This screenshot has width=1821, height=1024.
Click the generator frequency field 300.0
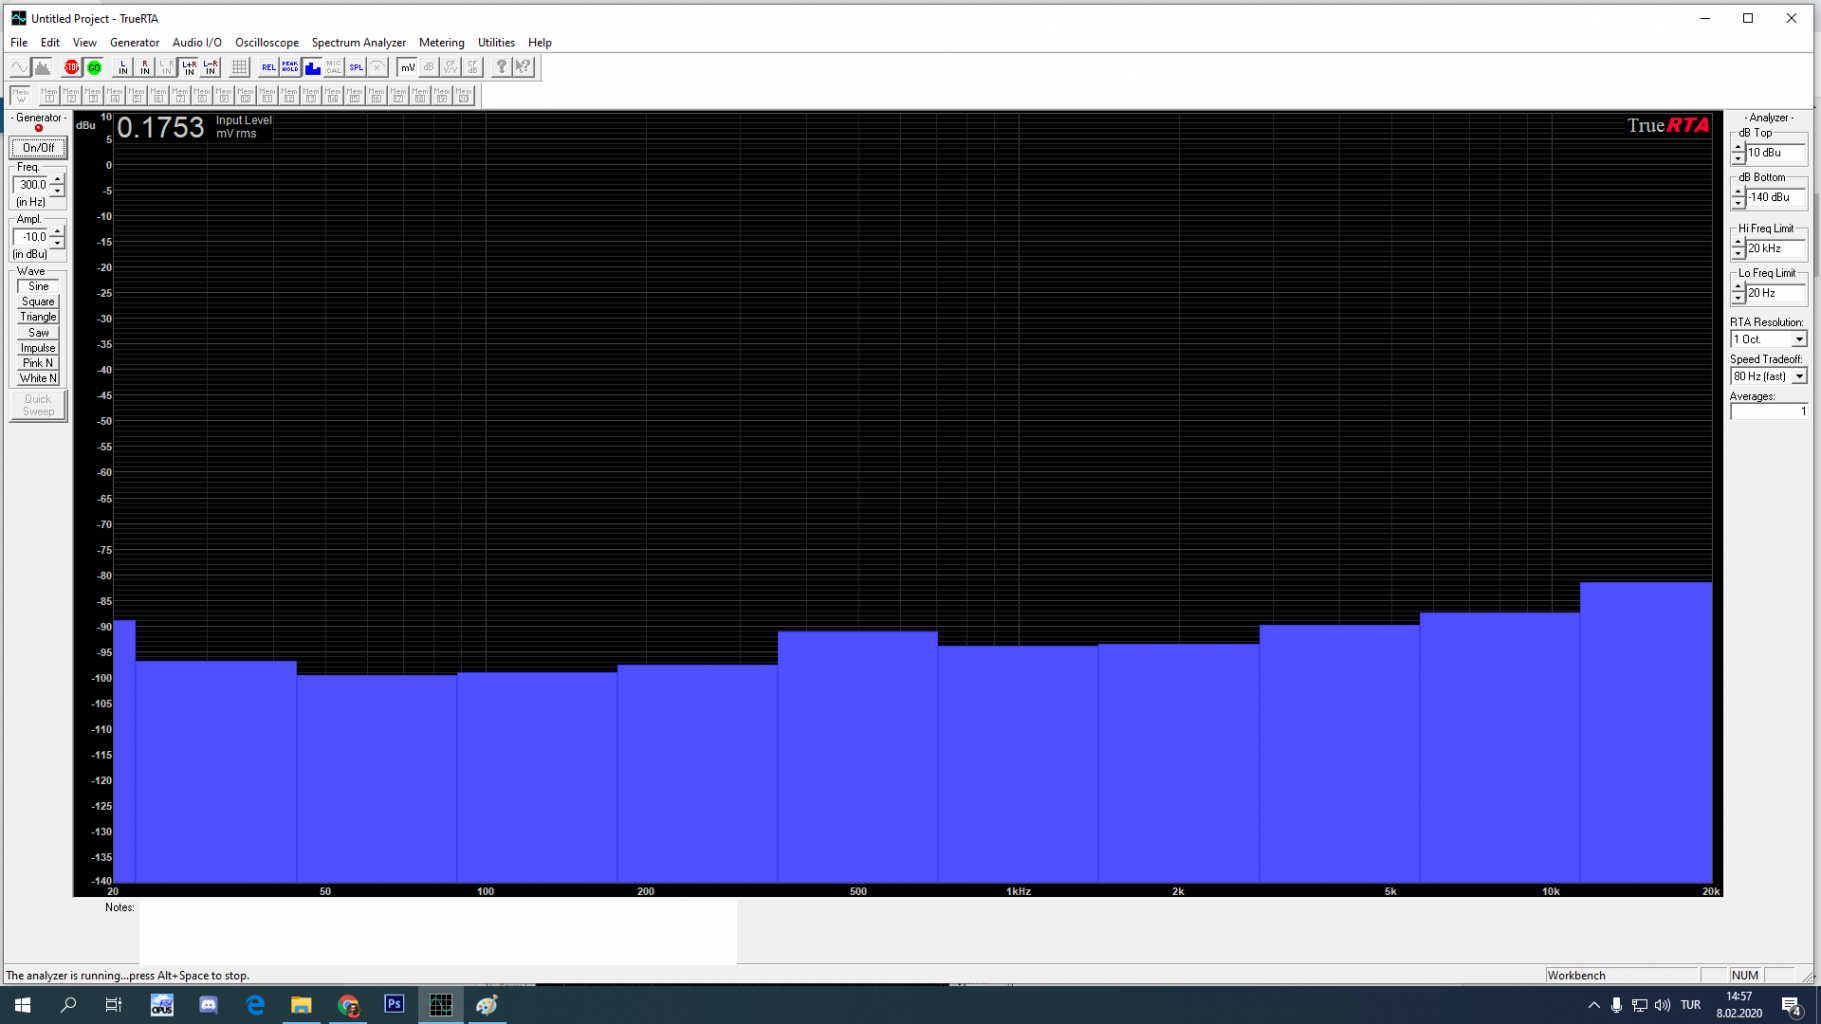click(32, 185)
